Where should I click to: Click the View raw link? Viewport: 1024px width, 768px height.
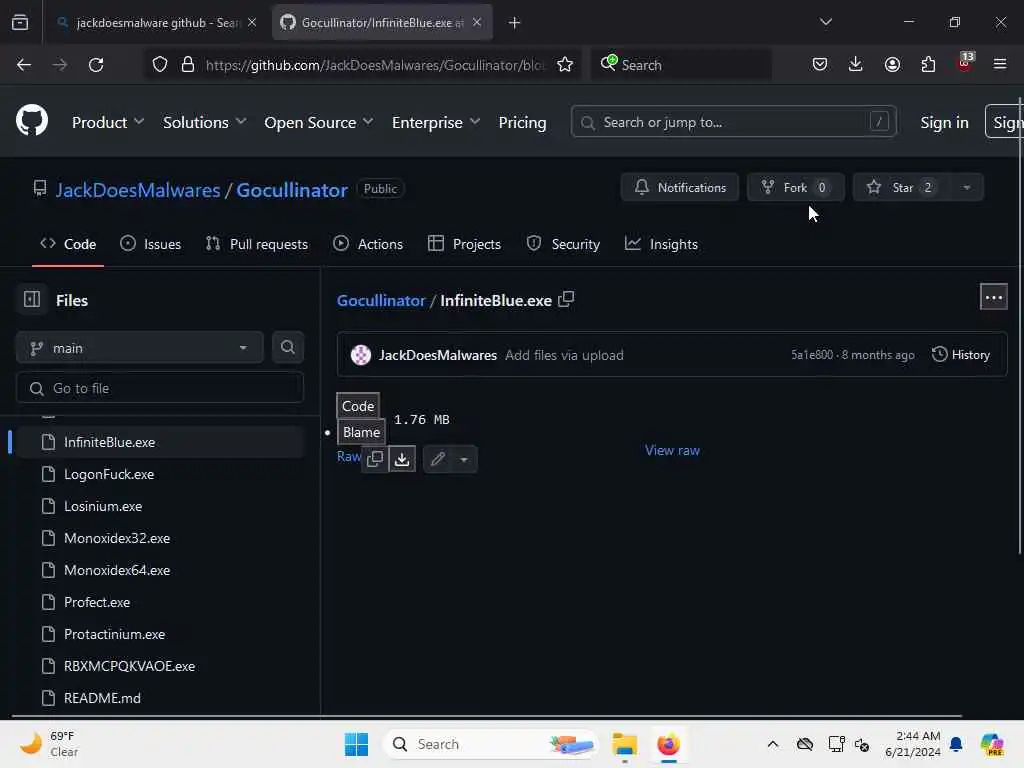point(672,450)
